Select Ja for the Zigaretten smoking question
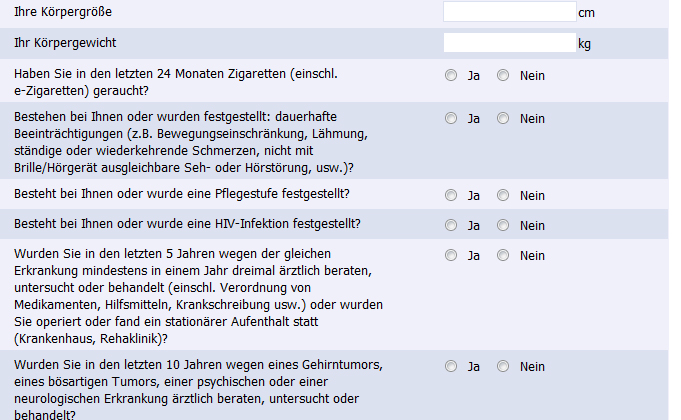The width and height of the screenshot is (681, 420). click(x=451, y=75)
